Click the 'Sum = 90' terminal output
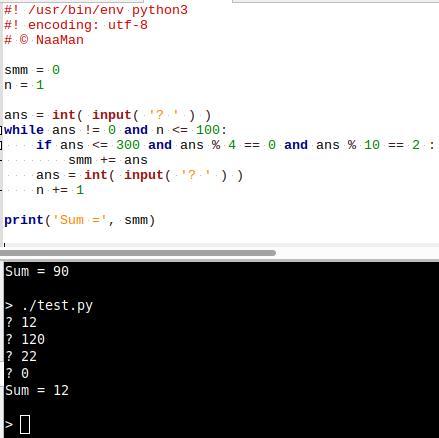The width and height of the screenshot is (439, 438). (37, 271)
